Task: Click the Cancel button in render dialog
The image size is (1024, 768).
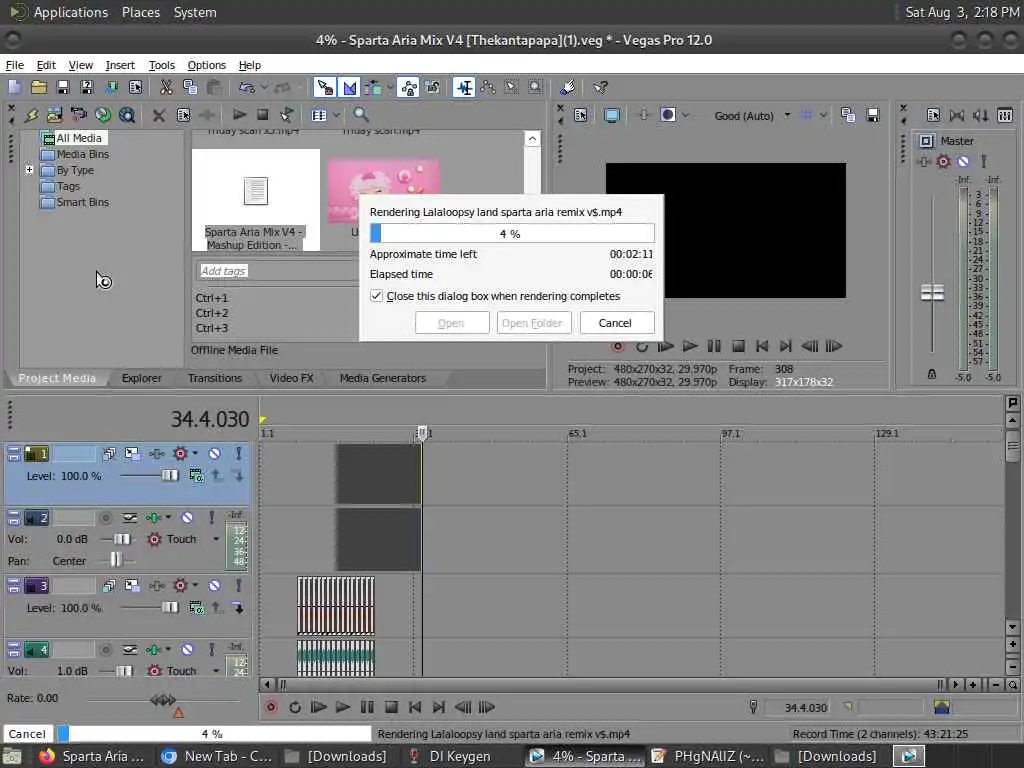Action: [x=616, y=323]
